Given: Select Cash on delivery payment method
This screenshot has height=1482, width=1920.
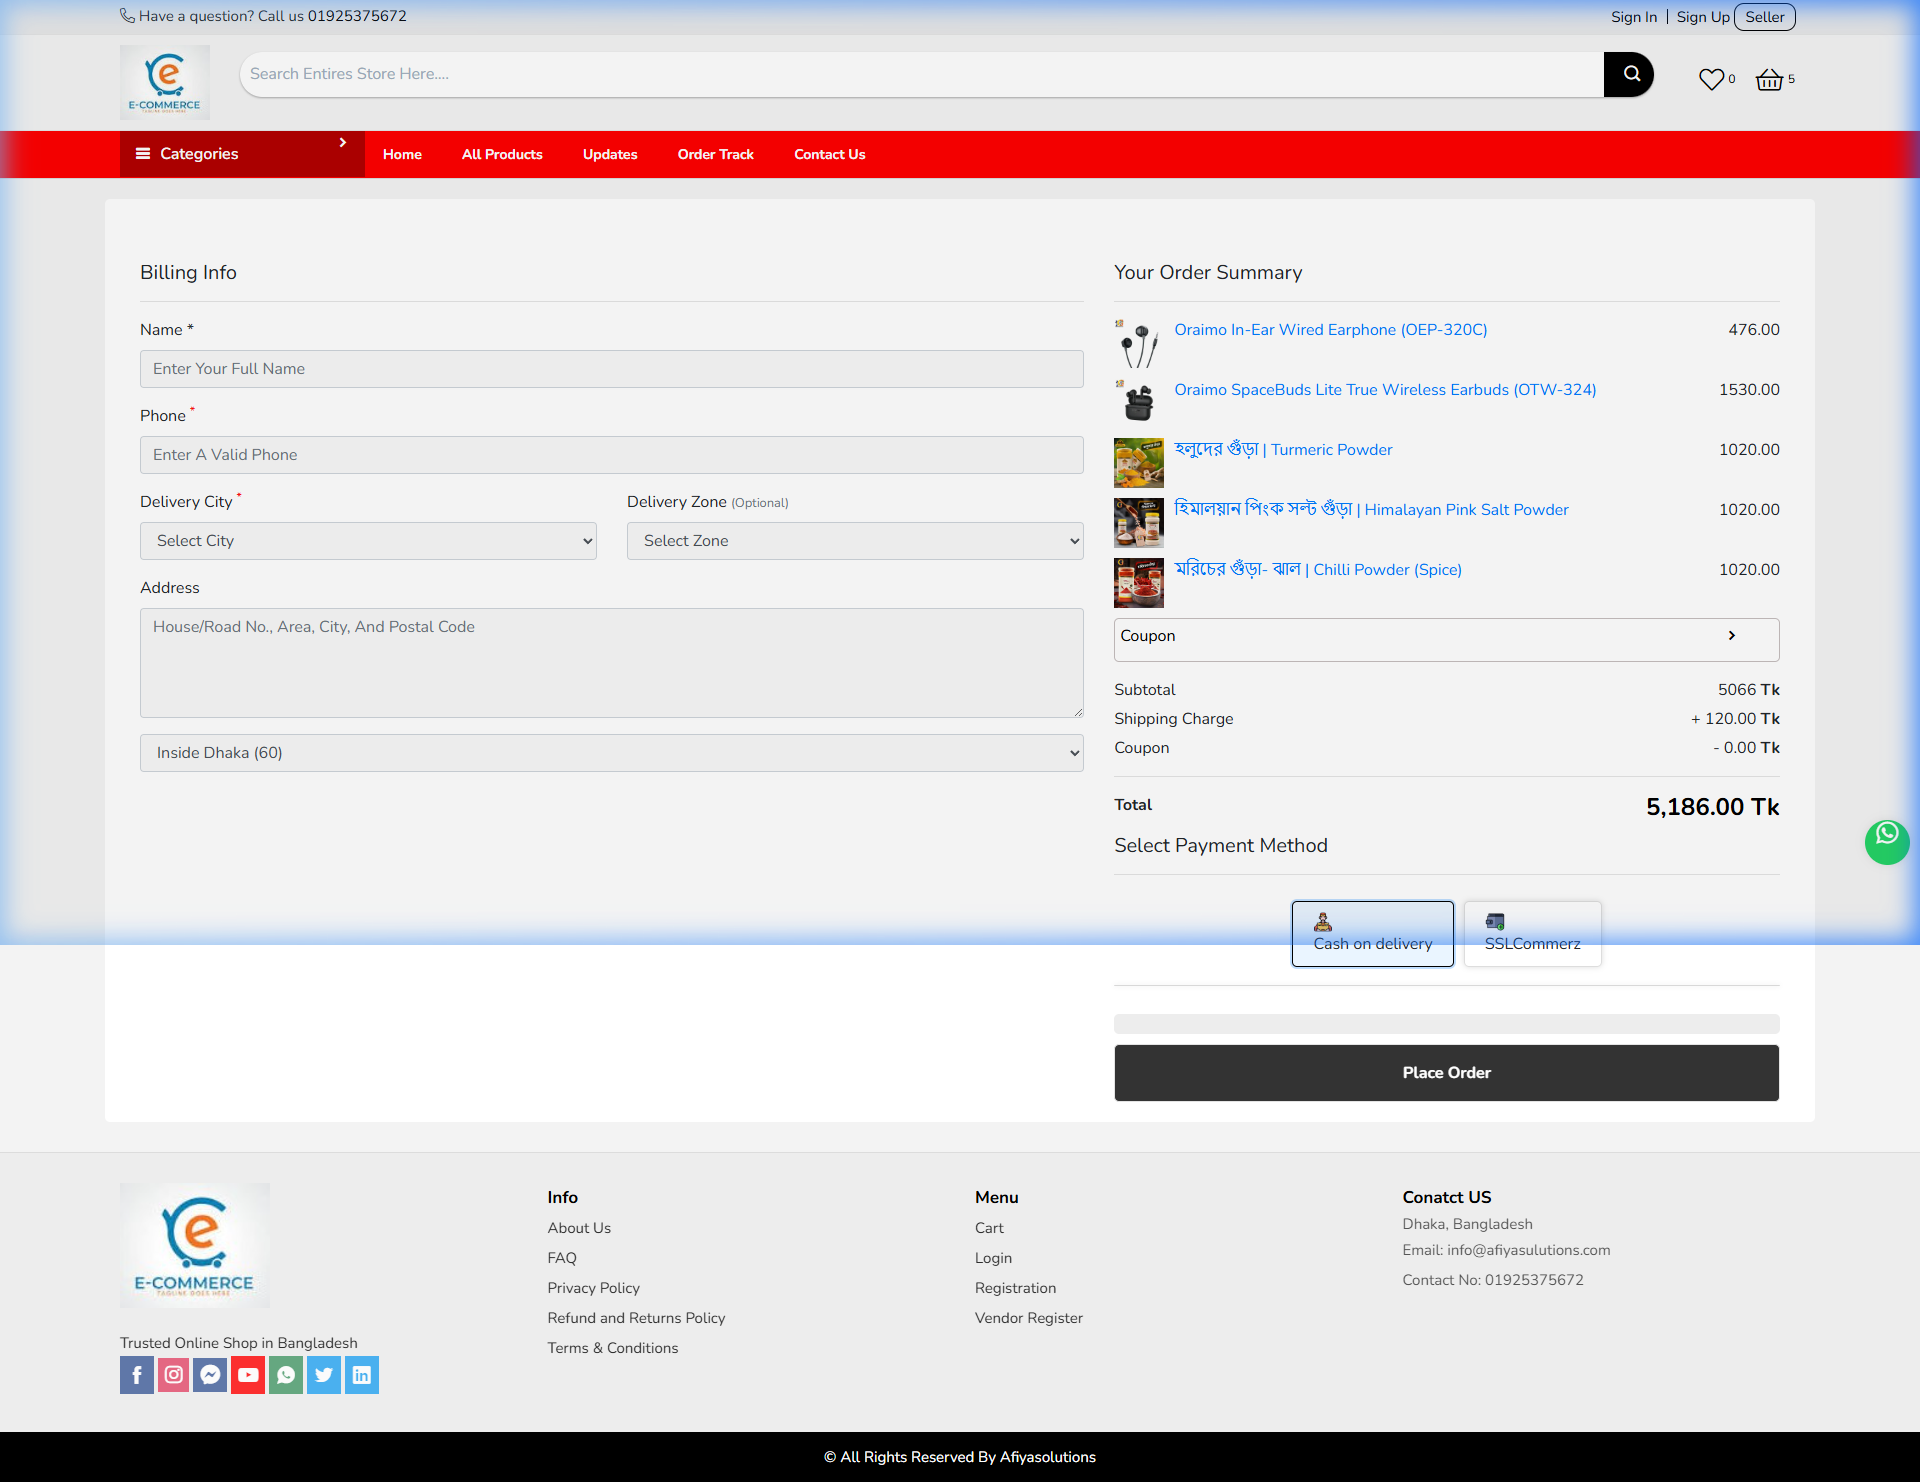Looking at the screenshot, I should 1372,933.
